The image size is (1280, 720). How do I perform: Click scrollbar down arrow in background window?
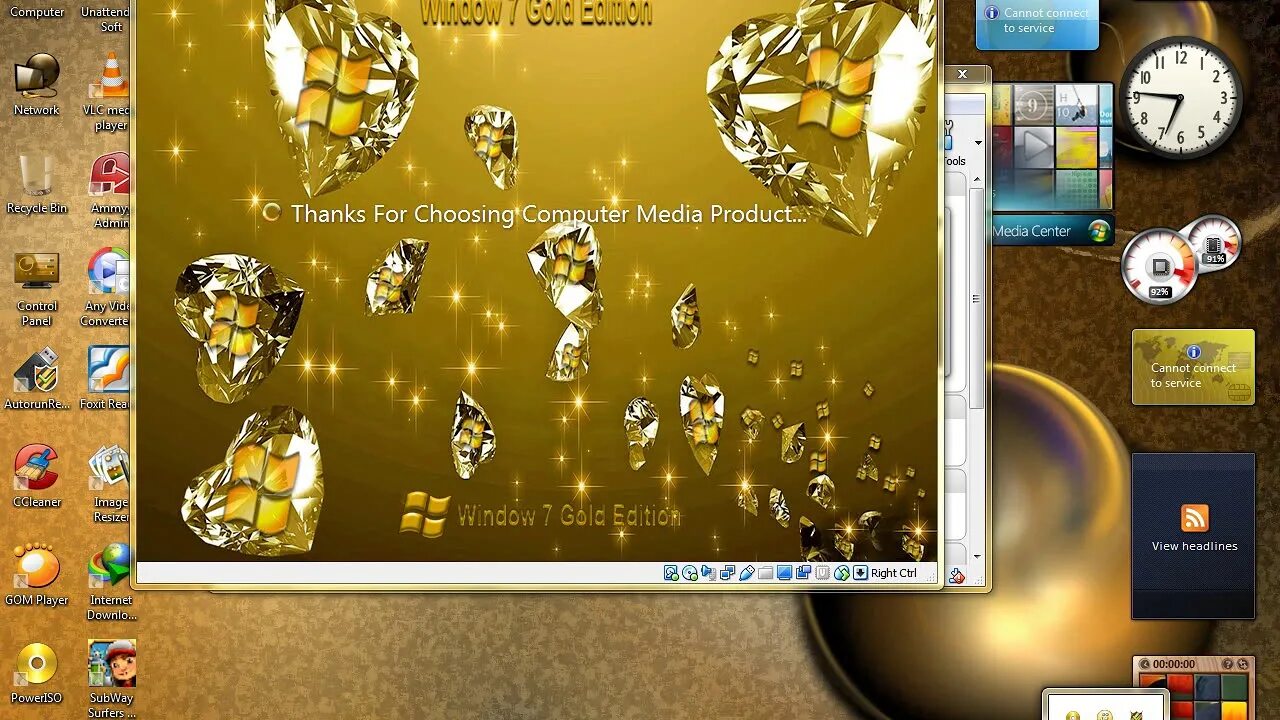[x=977, y=557]
